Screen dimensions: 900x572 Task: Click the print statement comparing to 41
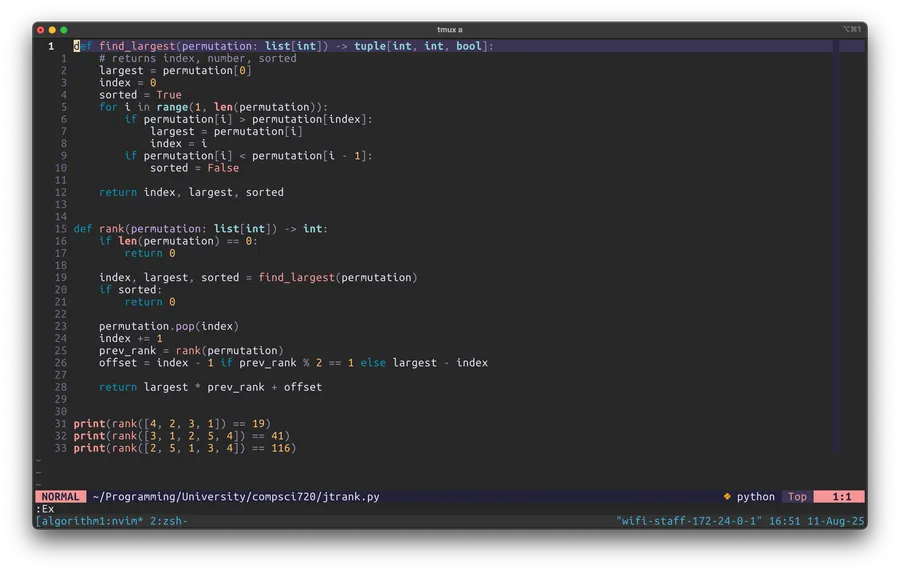click(x=181, y=436)
